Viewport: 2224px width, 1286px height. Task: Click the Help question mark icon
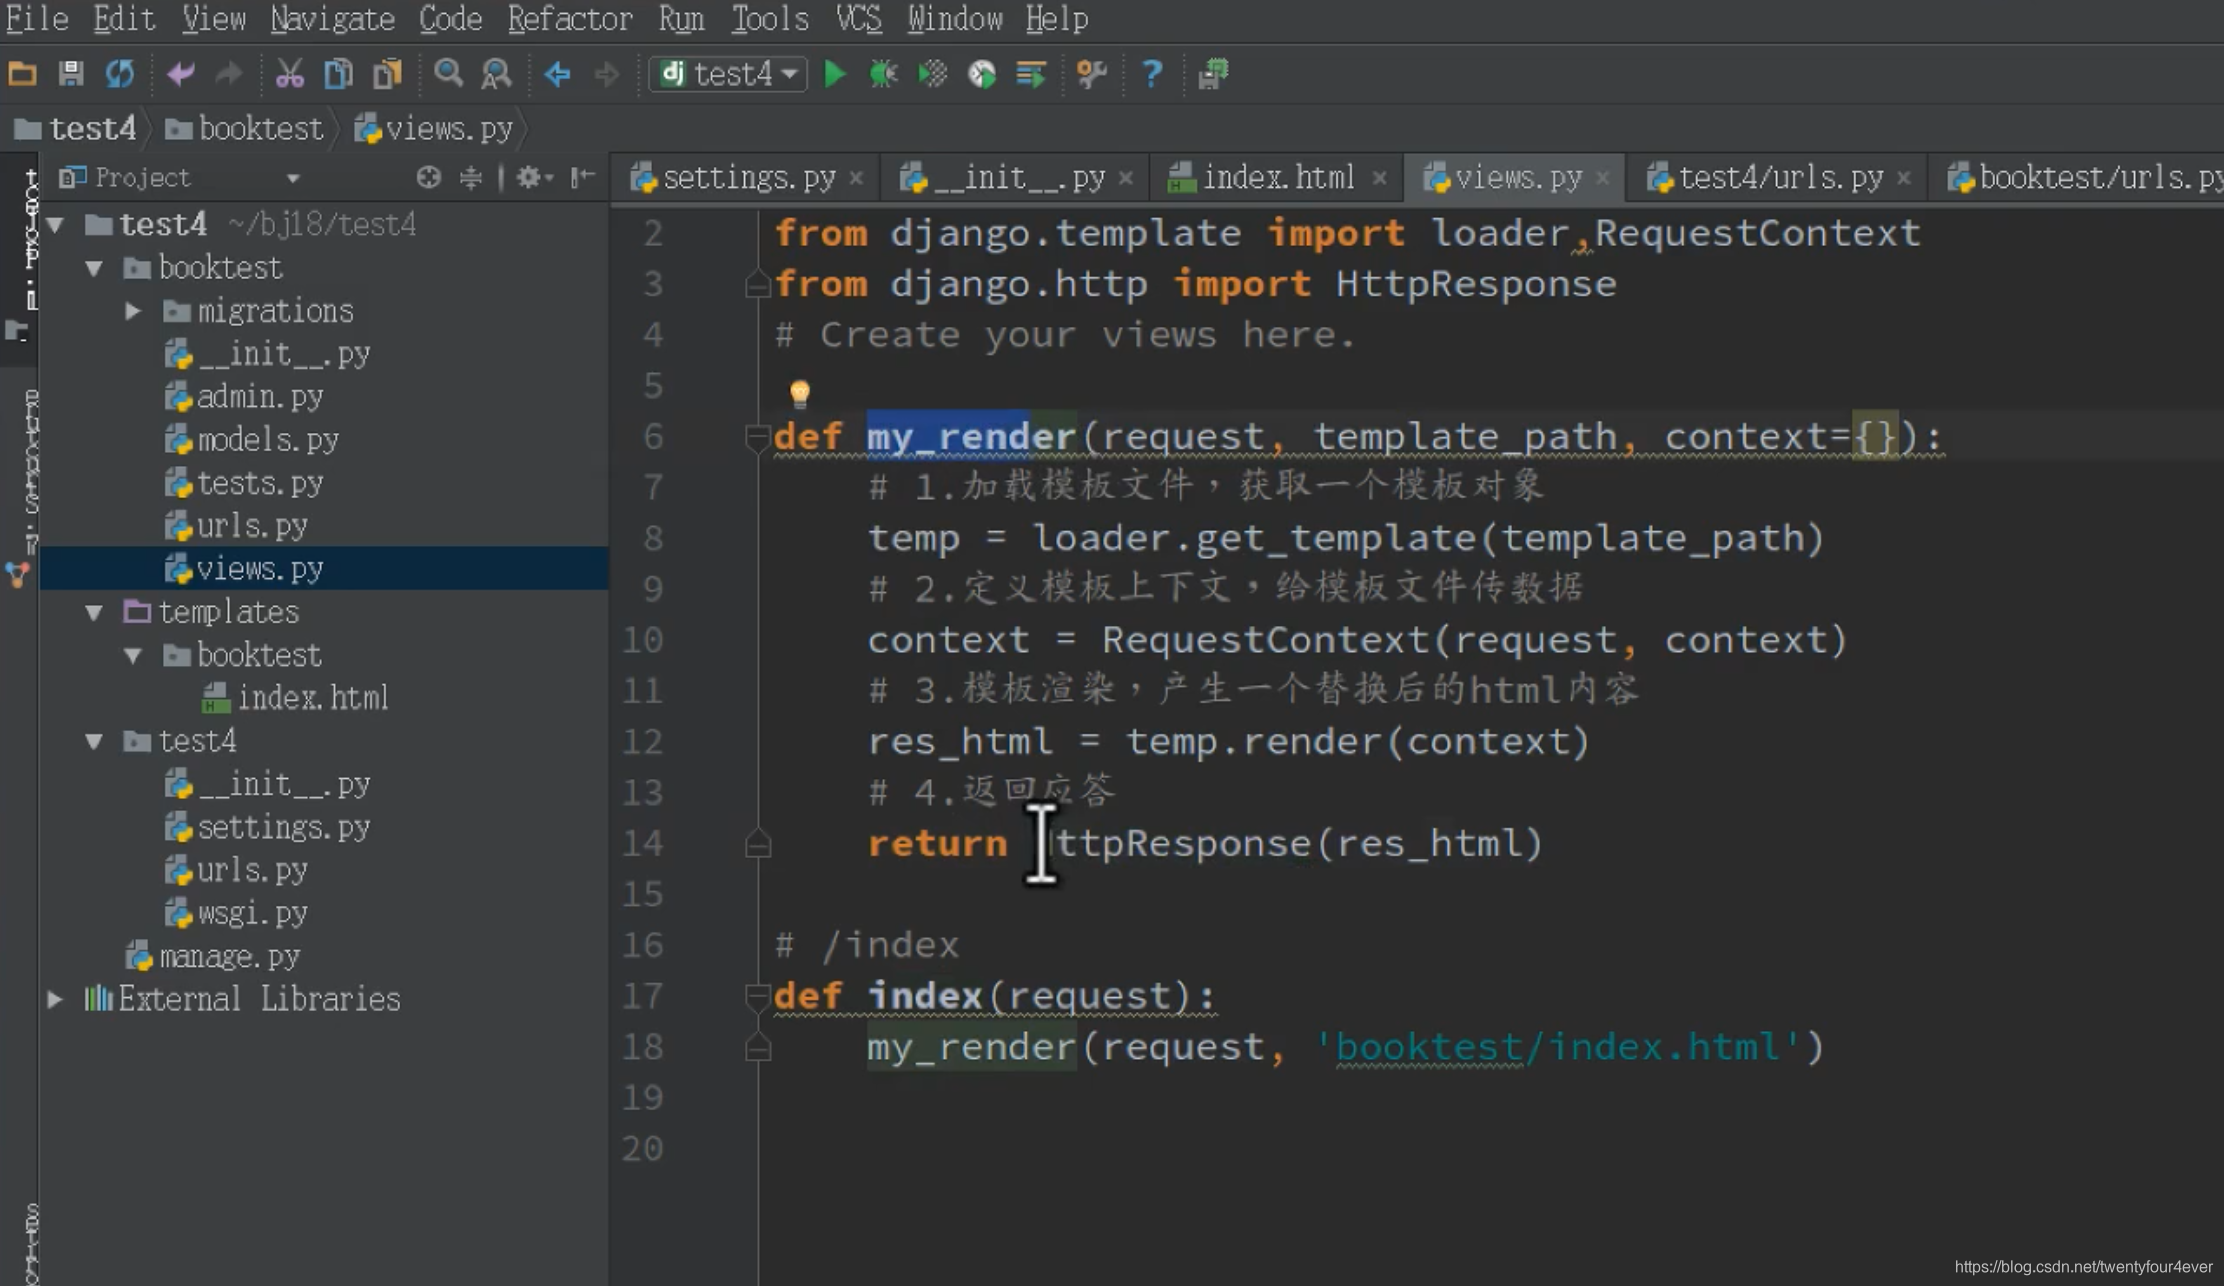[x=1152, y=74]
